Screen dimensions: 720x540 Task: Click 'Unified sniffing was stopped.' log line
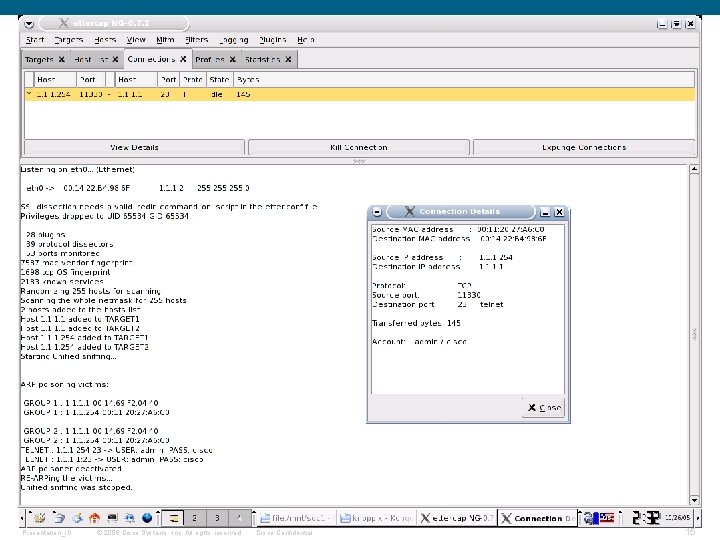click(x=76, y=487)
